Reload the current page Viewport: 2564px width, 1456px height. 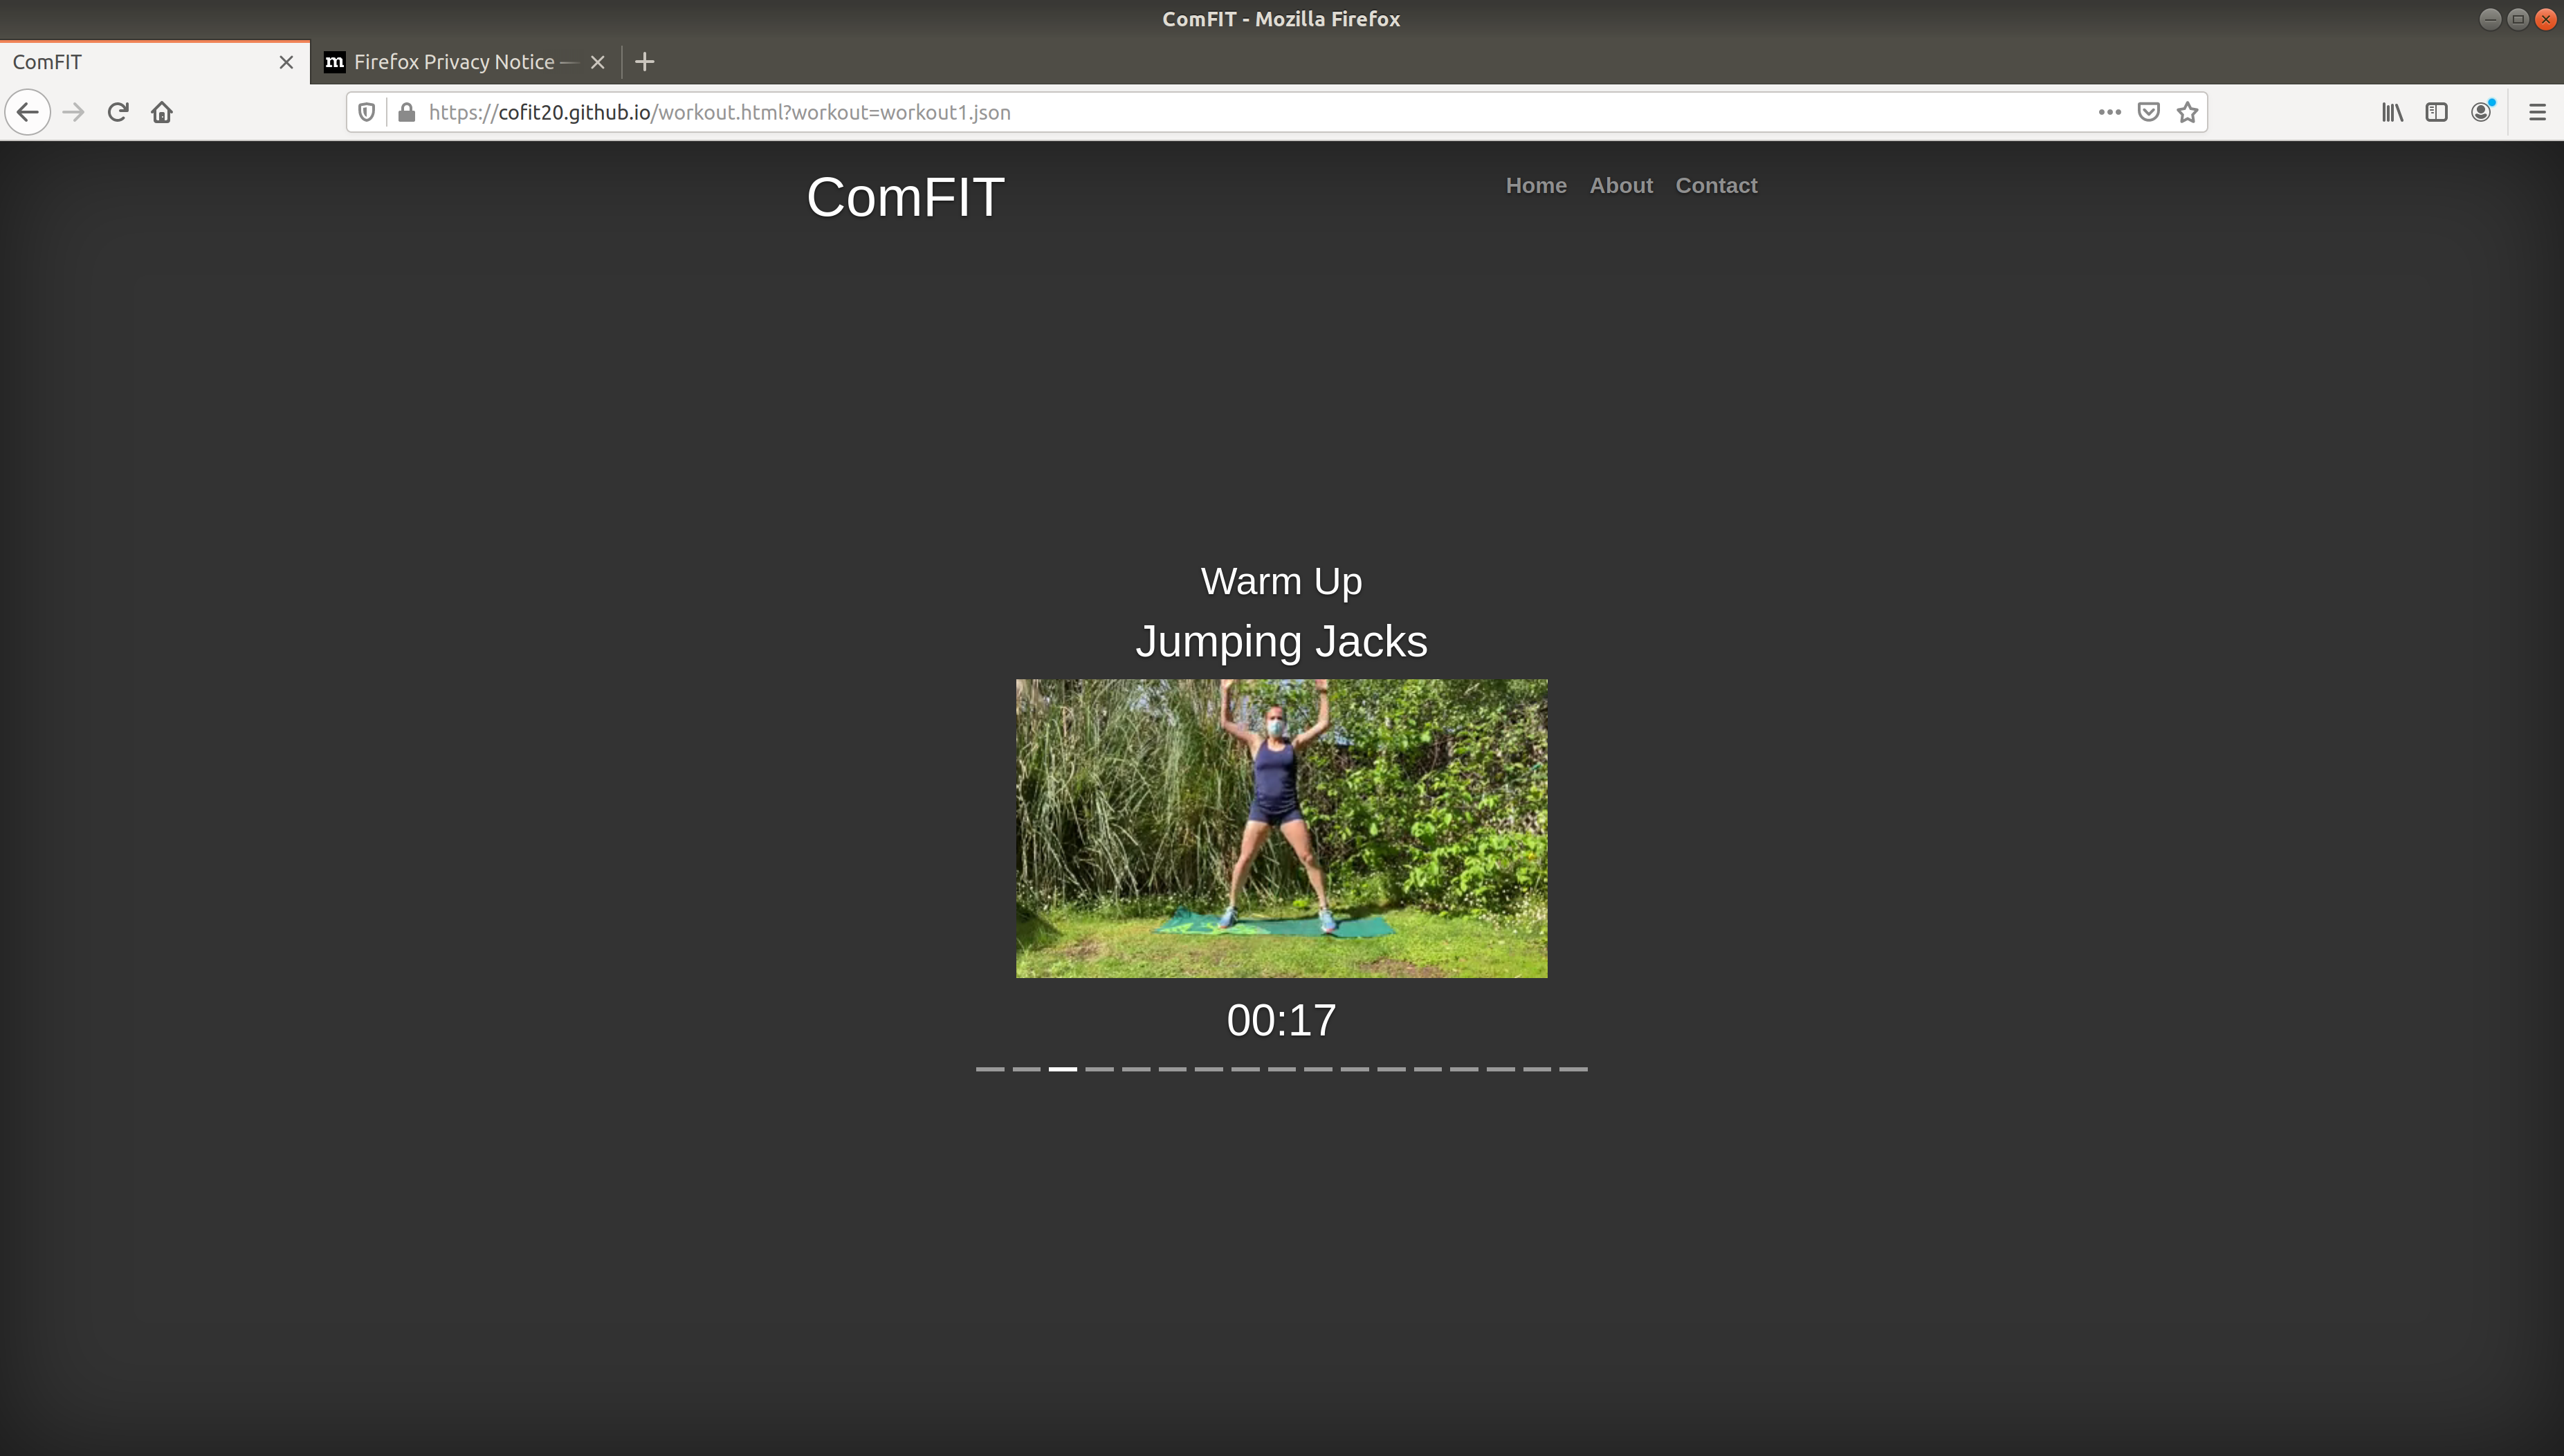pyautogui.click(x=118, y=112)
